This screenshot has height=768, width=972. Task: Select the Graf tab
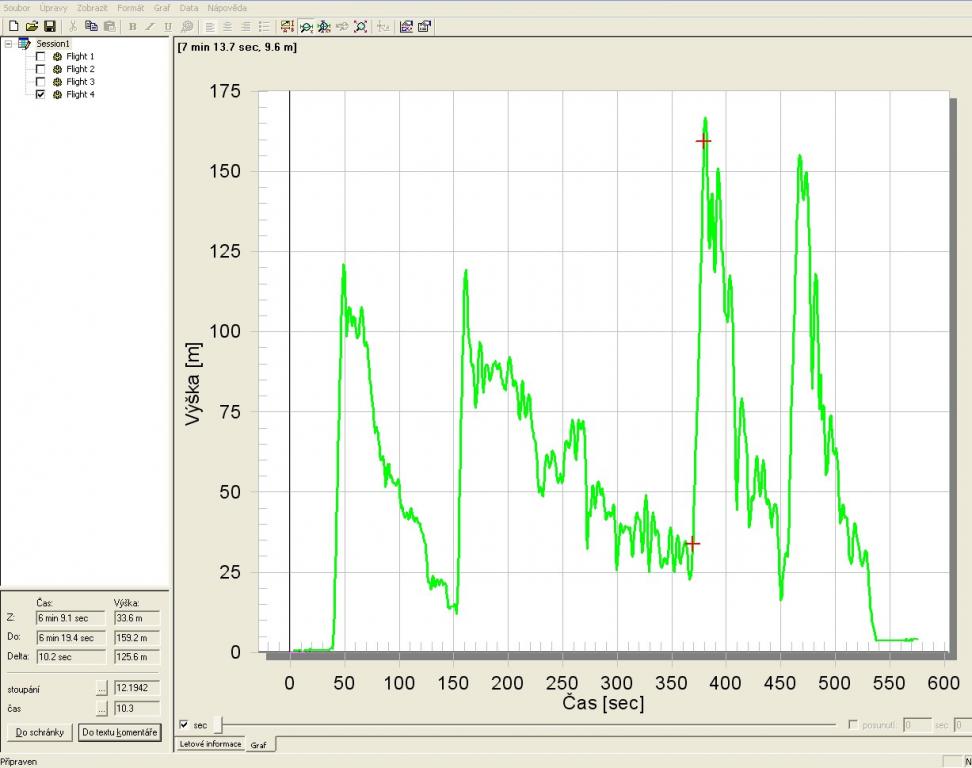click(258, 745)
